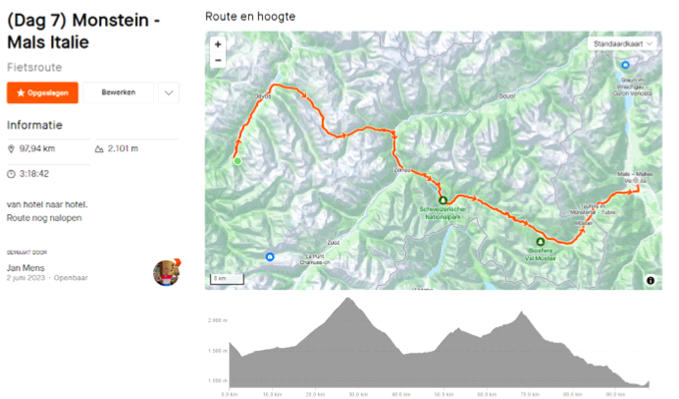
Task: Click the route end marker at Mals
Action: pyautogui.click(x=637, y=188)
